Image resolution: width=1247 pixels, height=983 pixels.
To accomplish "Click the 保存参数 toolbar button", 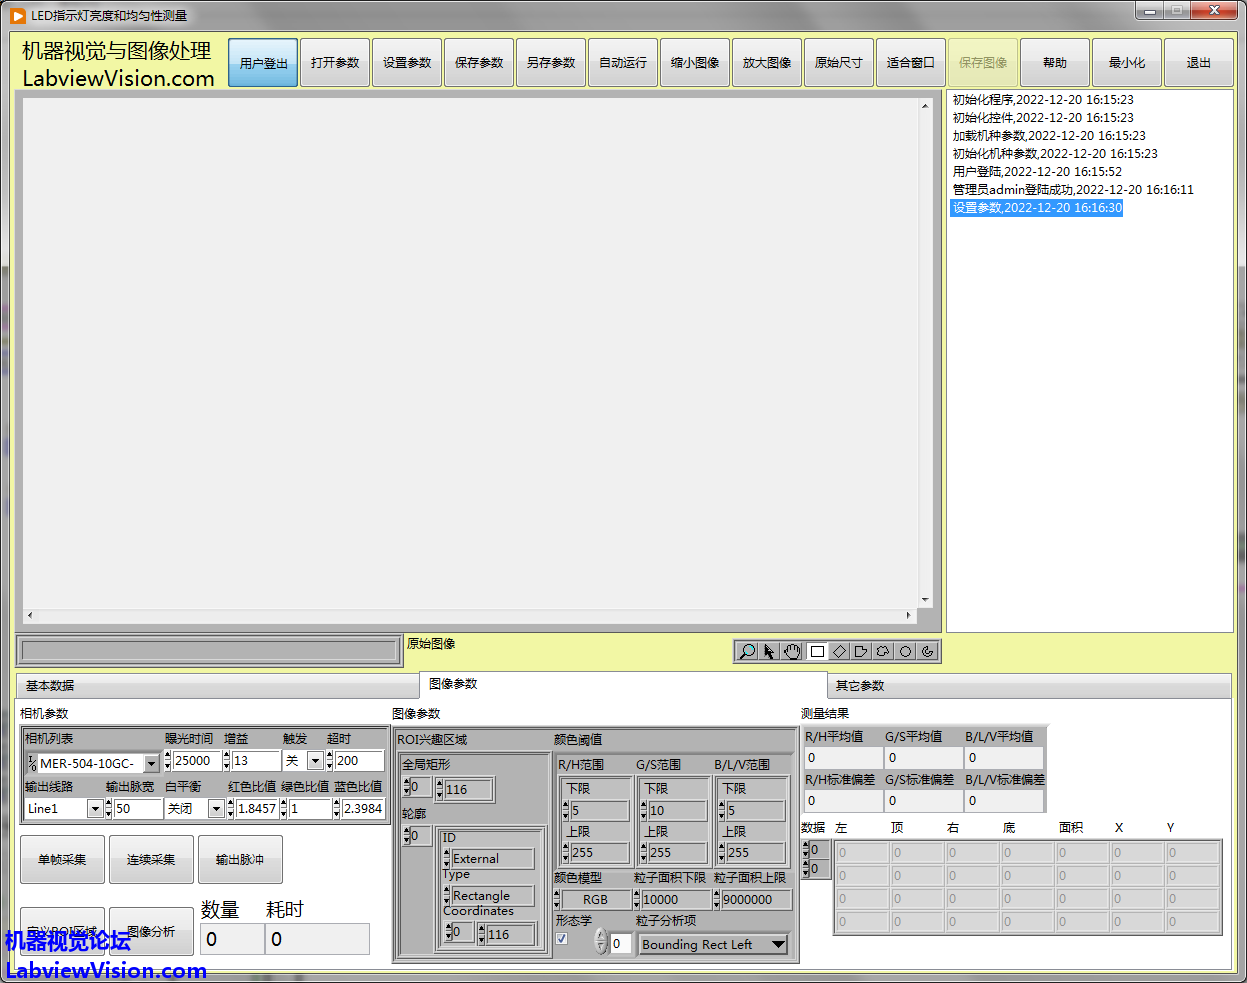I will point(479,63).
